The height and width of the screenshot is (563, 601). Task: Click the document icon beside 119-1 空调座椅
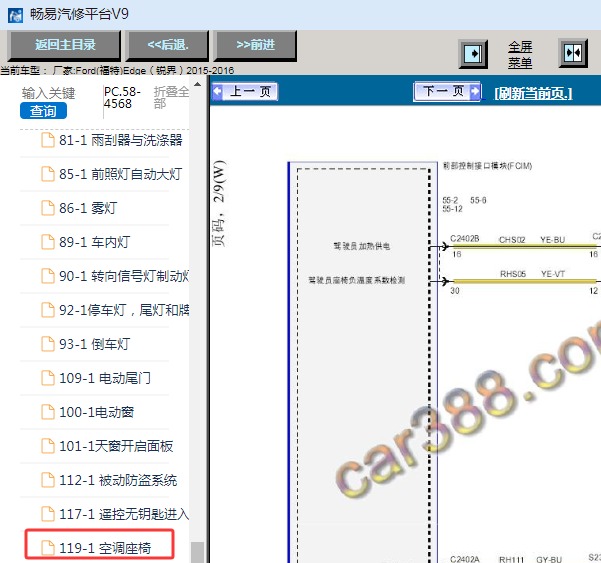click(x=48, y=548)
